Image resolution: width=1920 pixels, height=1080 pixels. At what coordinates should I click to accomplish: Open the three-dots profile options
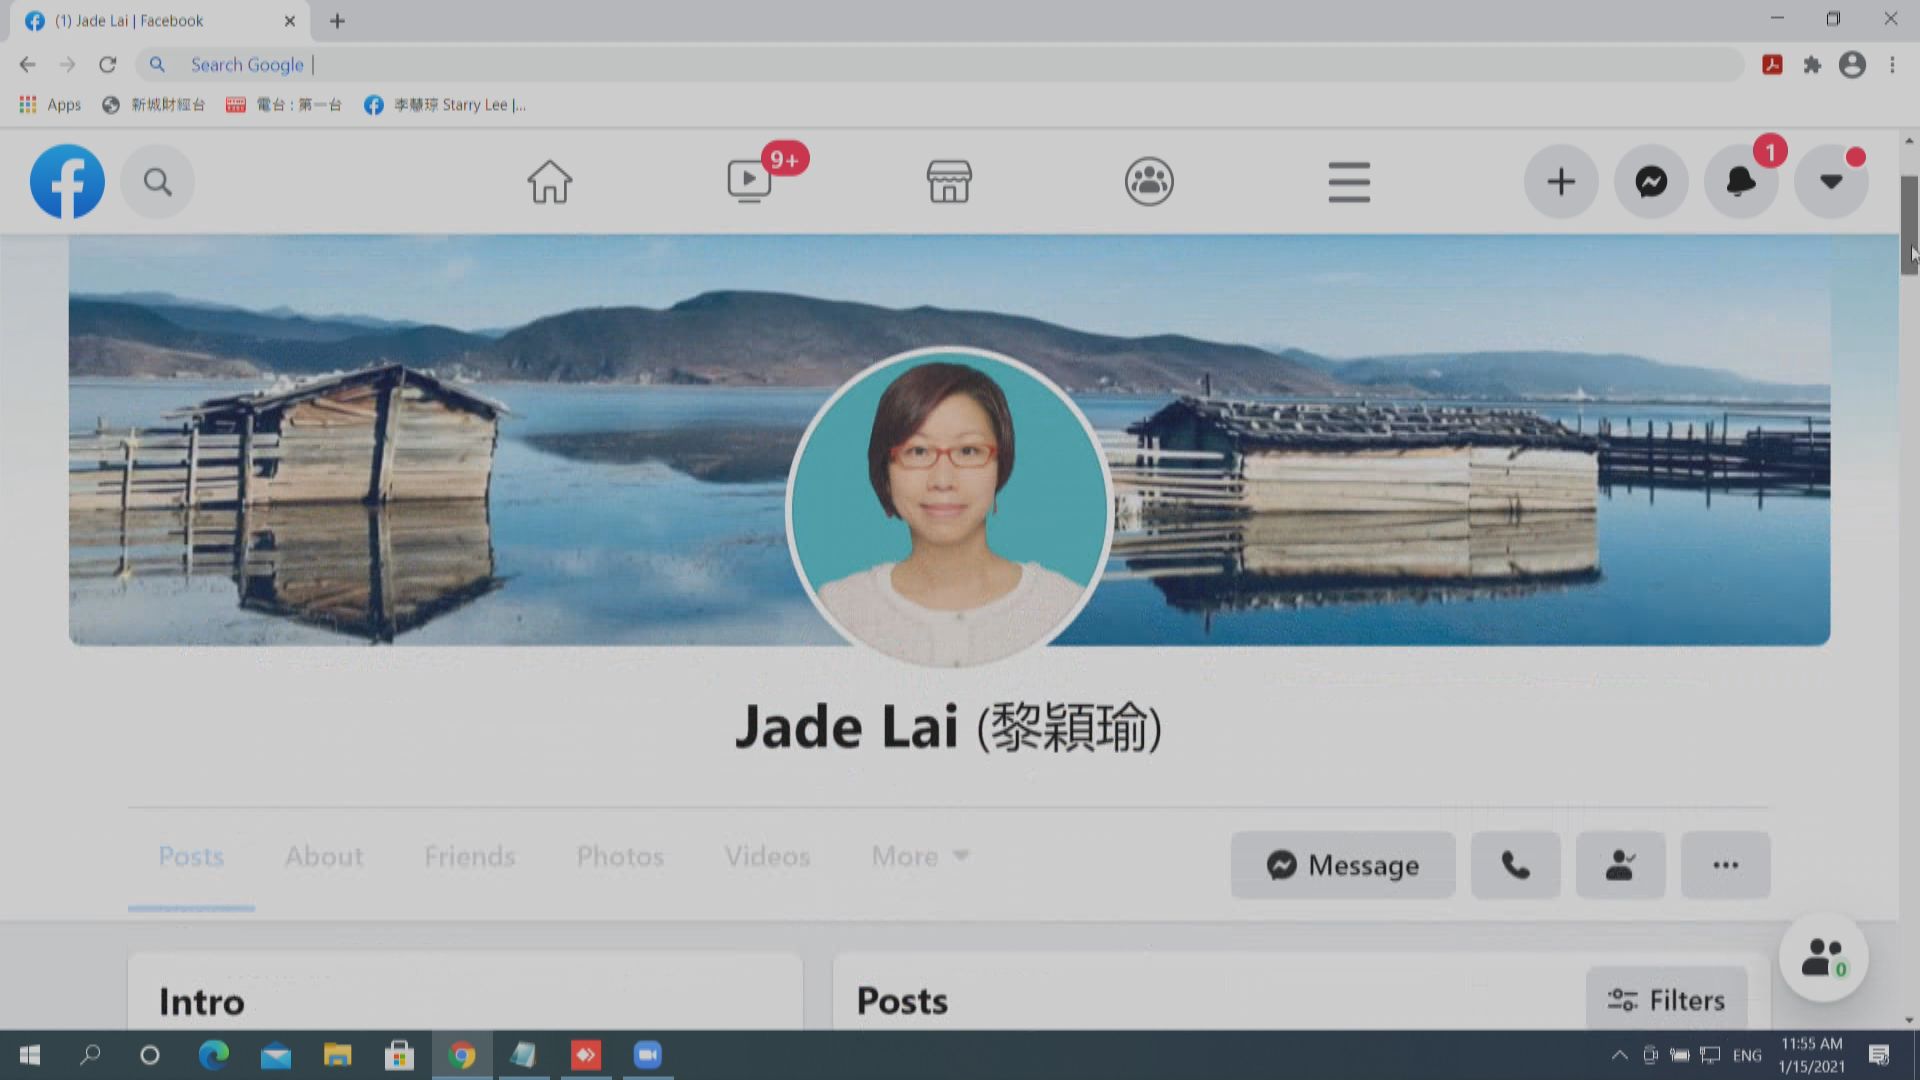click(1725, 865)
